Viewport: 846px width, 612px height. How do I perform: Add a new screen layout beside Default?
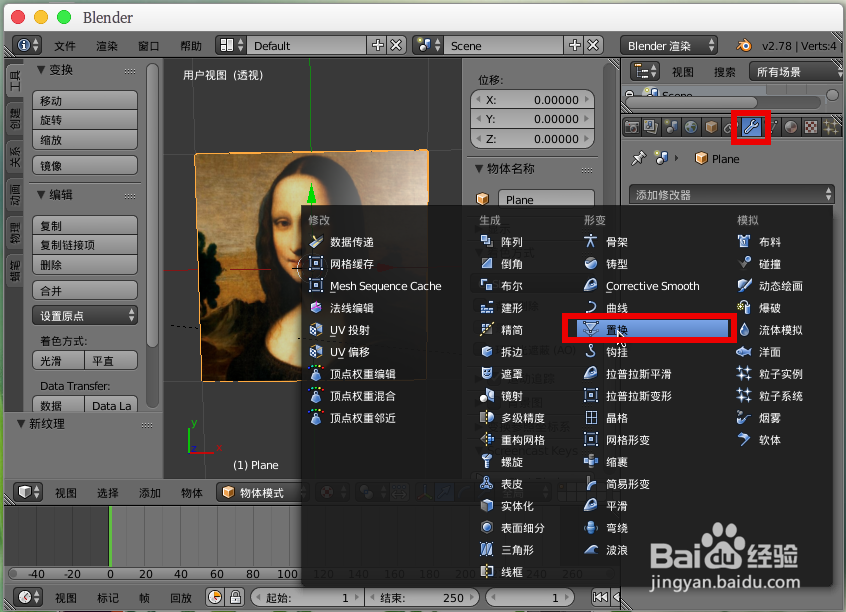(x=378, y=45)
